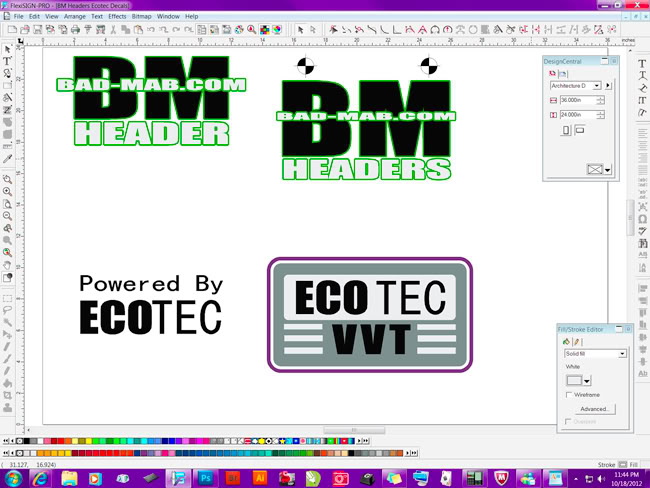Click the Undo toolbar icon
The image size is (650, 488).
click(x=151, y=29)
